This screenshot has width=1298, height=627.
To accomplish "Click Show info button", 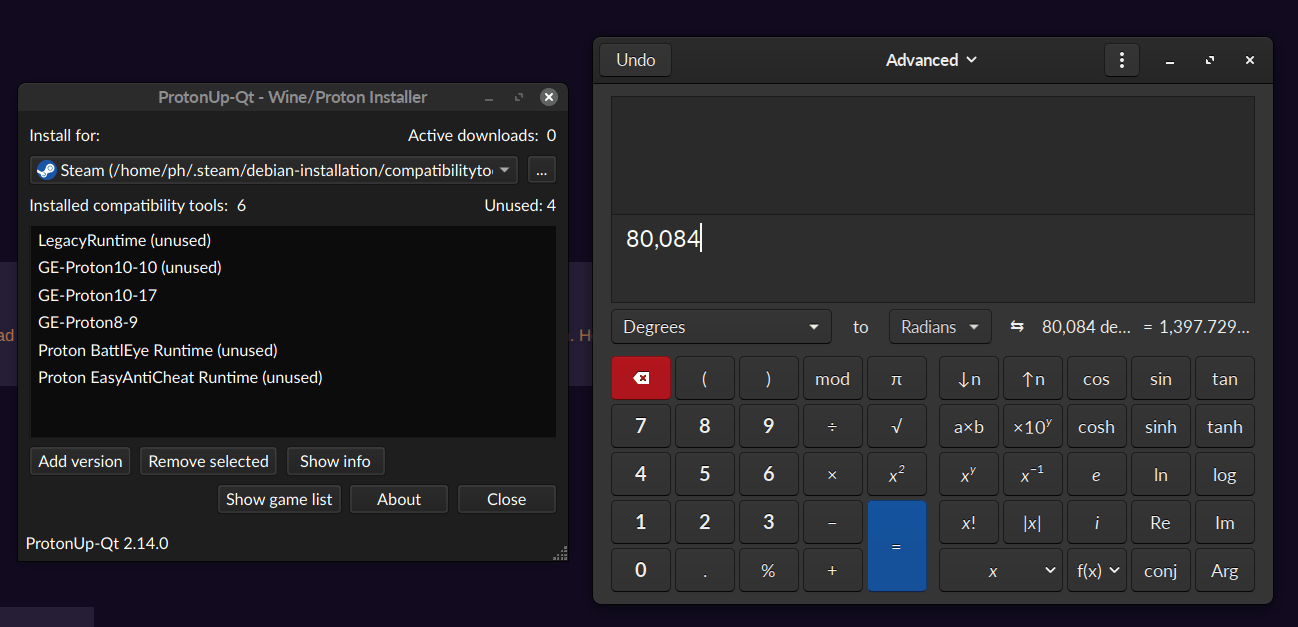I will 335,461.
